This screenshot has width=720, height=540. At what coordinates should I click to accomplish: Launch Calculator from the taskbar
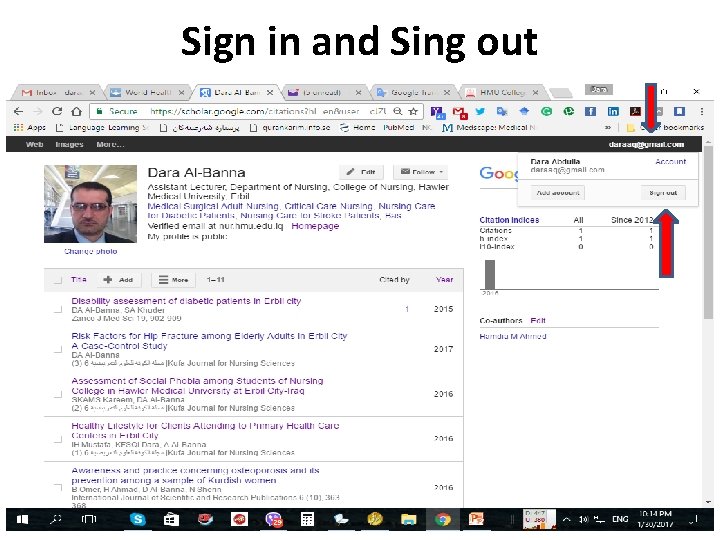[x=307, y=519]
